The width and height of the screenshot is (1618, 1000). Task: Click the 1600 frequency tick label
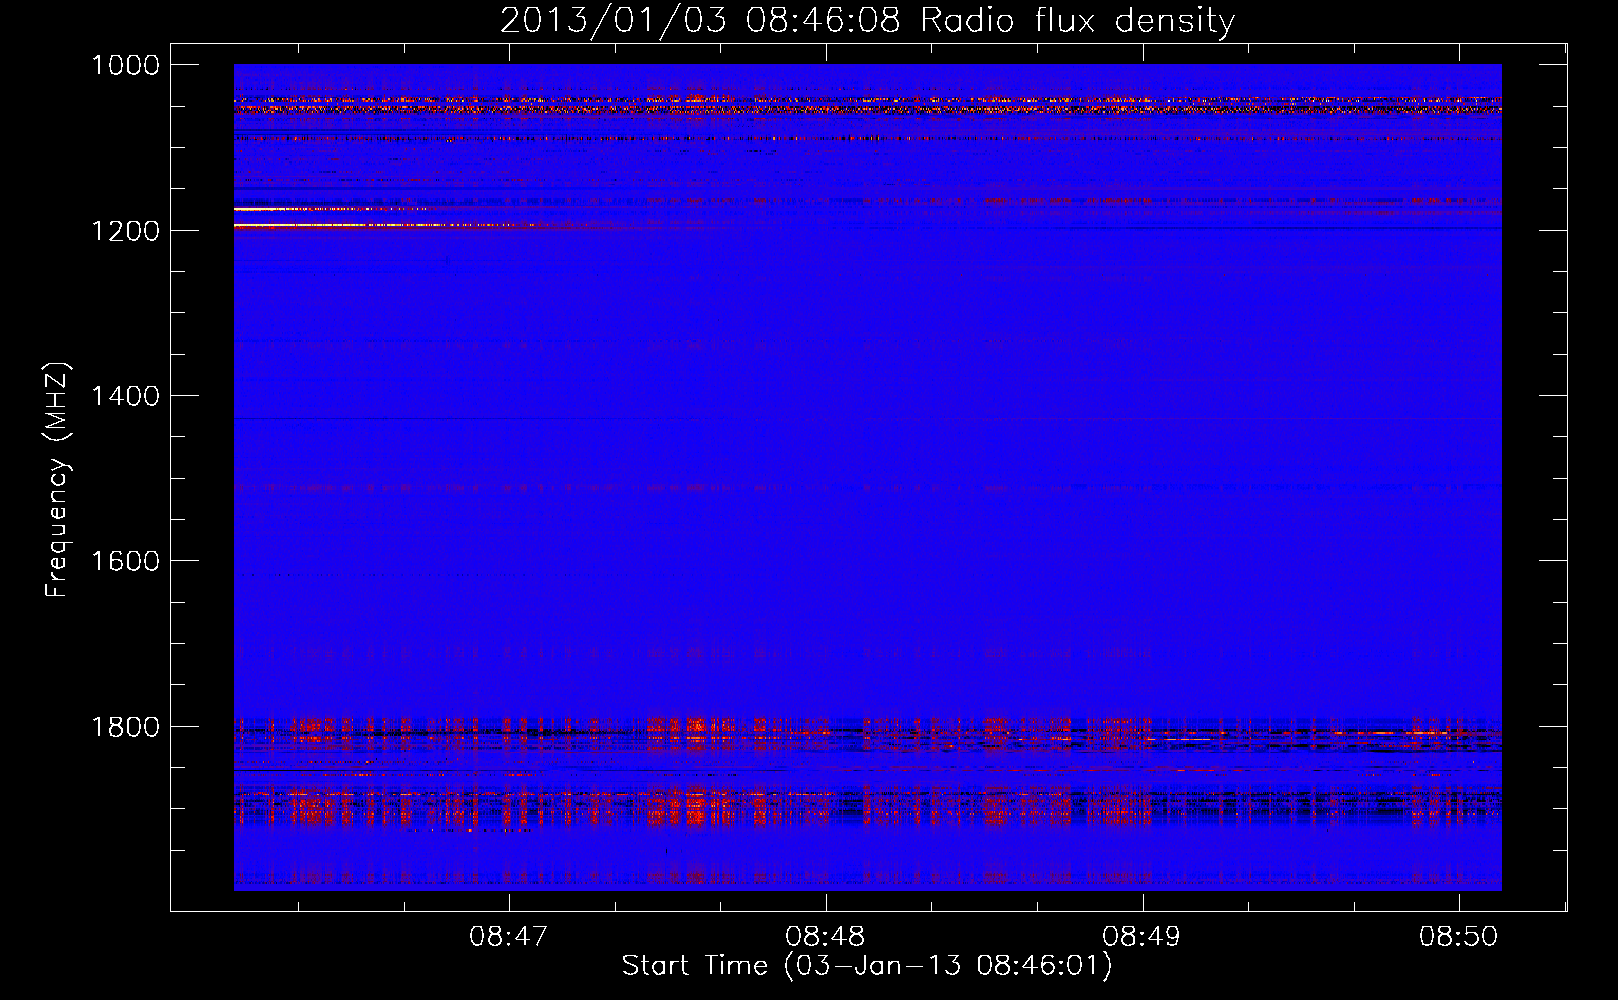(x=125, y=561)
